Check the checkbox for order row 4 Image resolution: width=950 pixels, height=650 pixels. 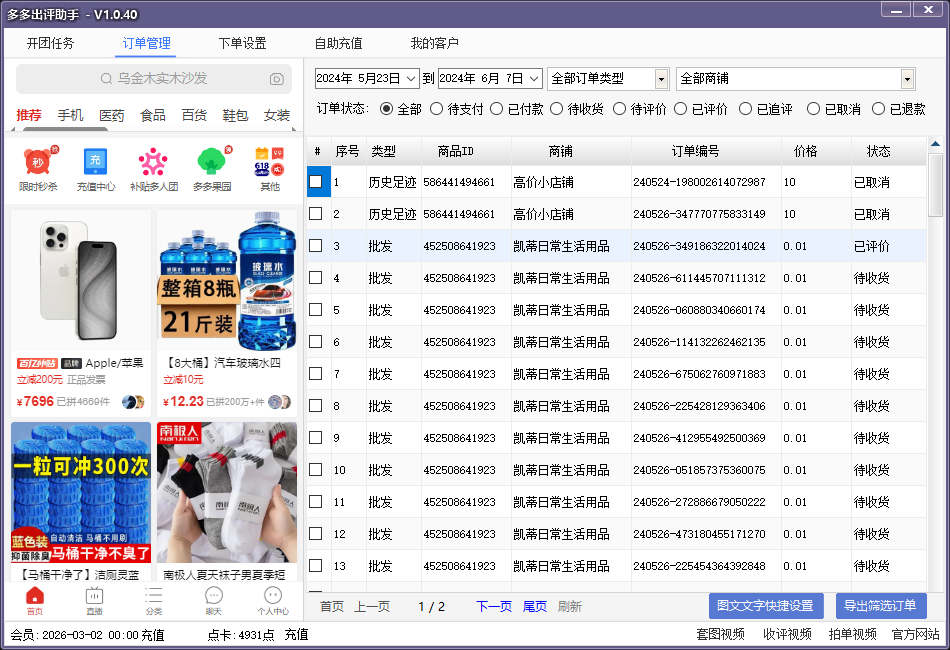click(316, 278)
